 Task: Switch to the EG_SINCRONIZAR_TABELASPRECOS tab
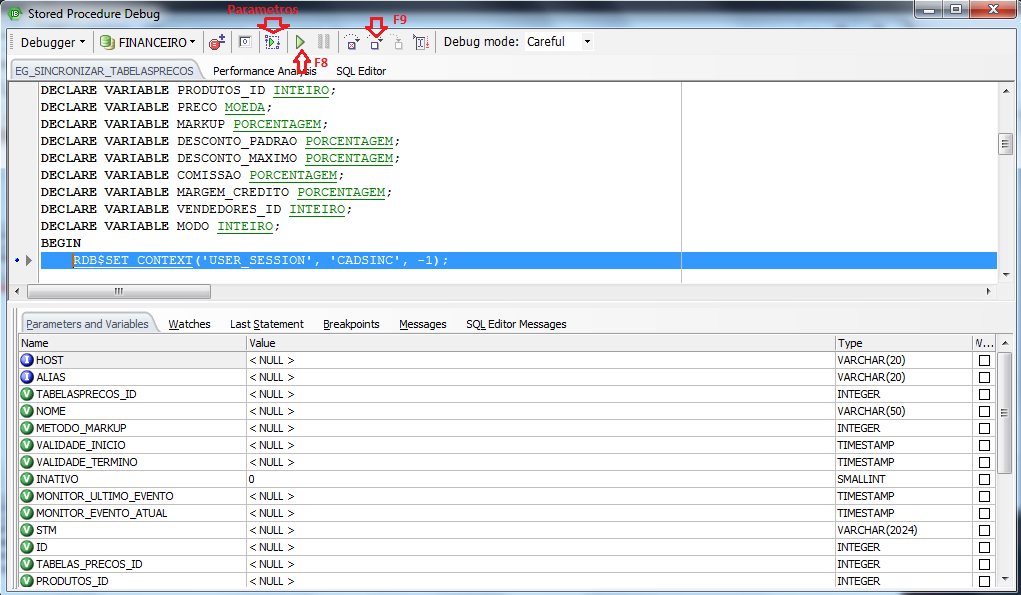104,71
